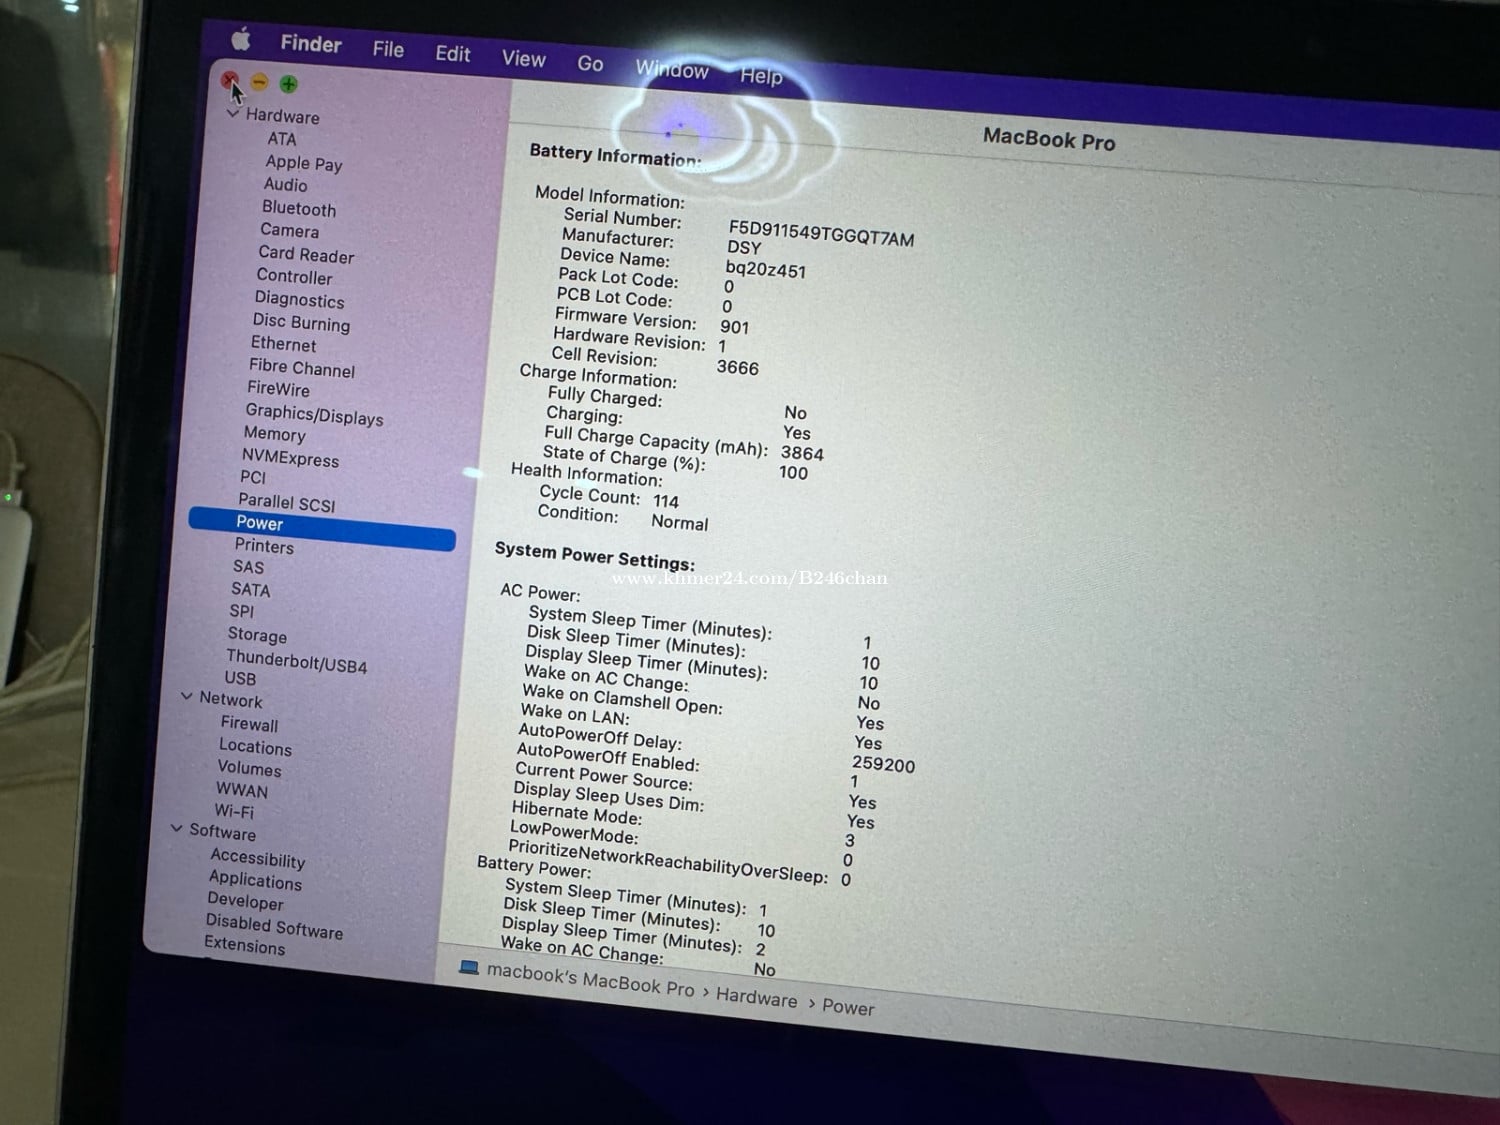
Task: Select Graphics/Displays in the sidebar
Action: coord(314,414)
